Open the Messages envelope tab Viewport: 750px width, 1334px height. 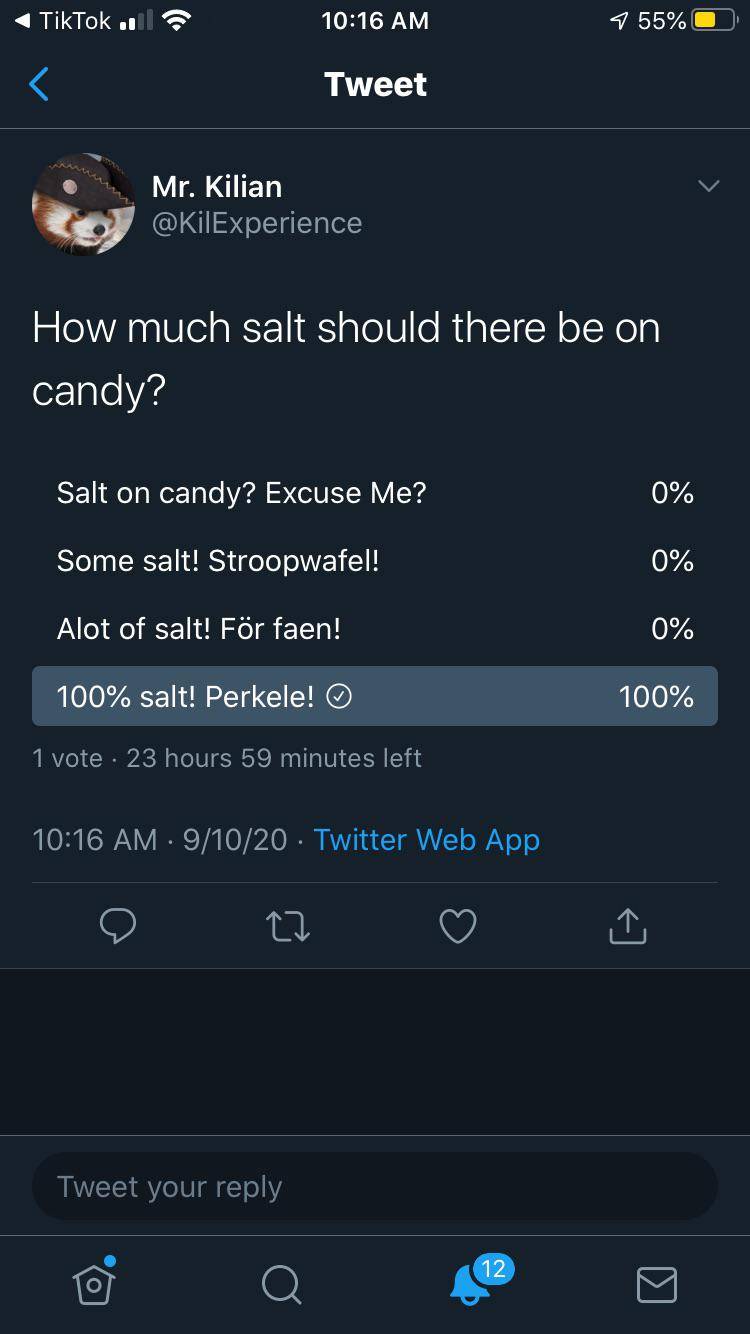coord(657,1284)
